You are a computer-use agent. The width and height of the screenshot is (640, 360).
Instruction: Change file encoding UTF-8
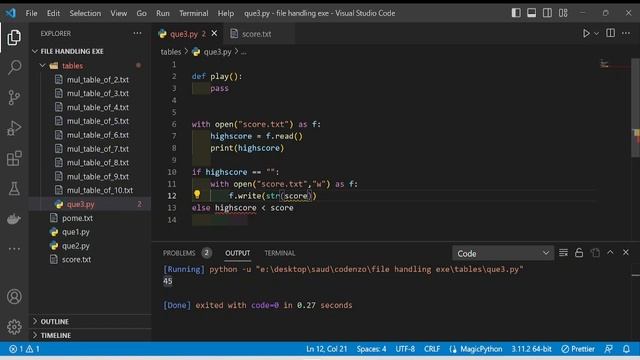pyautogui.click(x=405, y=349)
